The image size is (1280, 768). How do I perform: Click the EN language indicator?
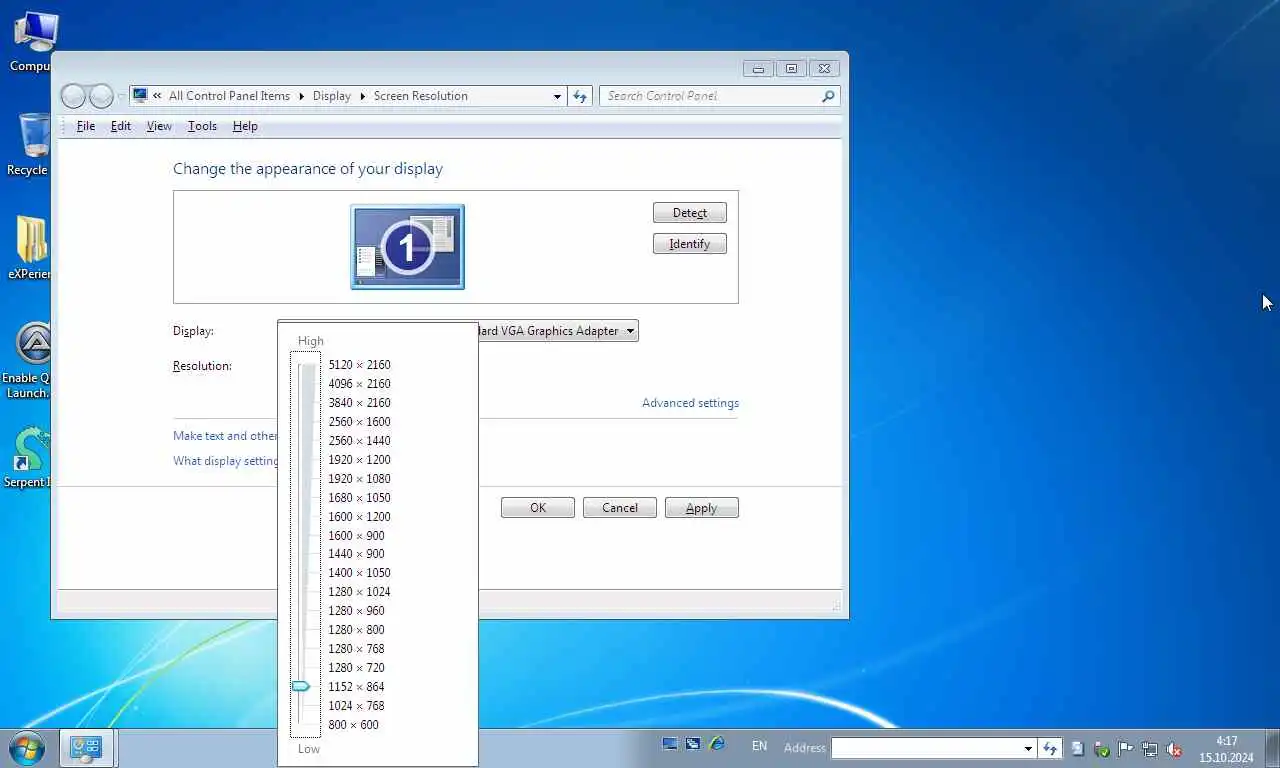click(x=759, y=746)
